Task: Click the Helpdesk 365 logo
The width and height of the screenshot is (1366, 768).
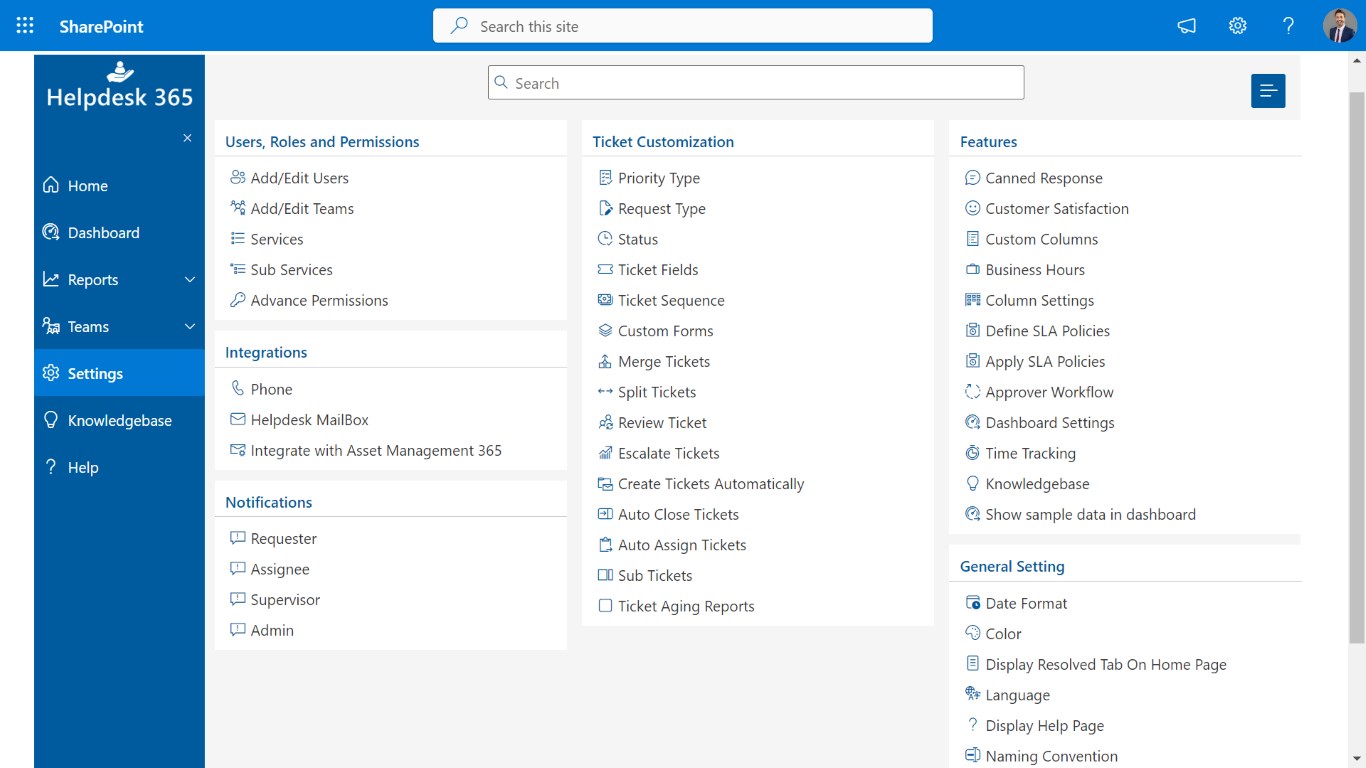Action: [119, 86]
